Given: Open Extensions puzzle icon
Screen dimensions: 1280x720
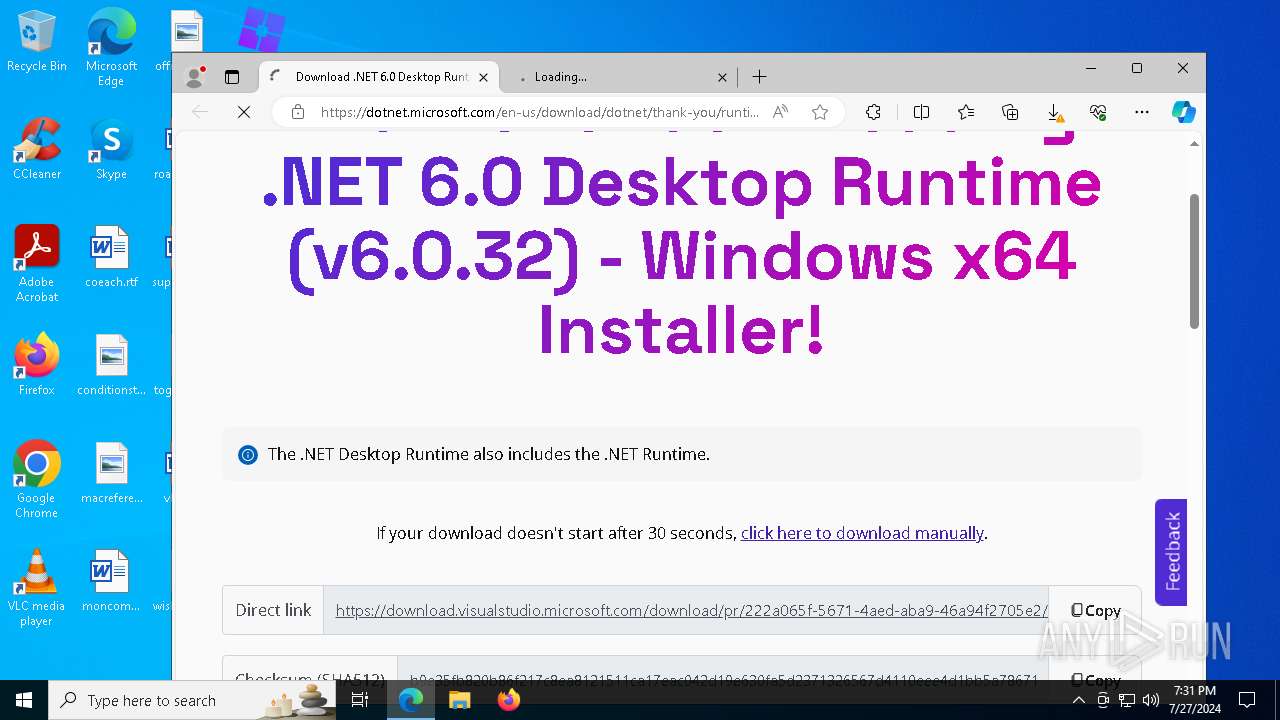Looking at the screenshot, I should click(873, 112).
